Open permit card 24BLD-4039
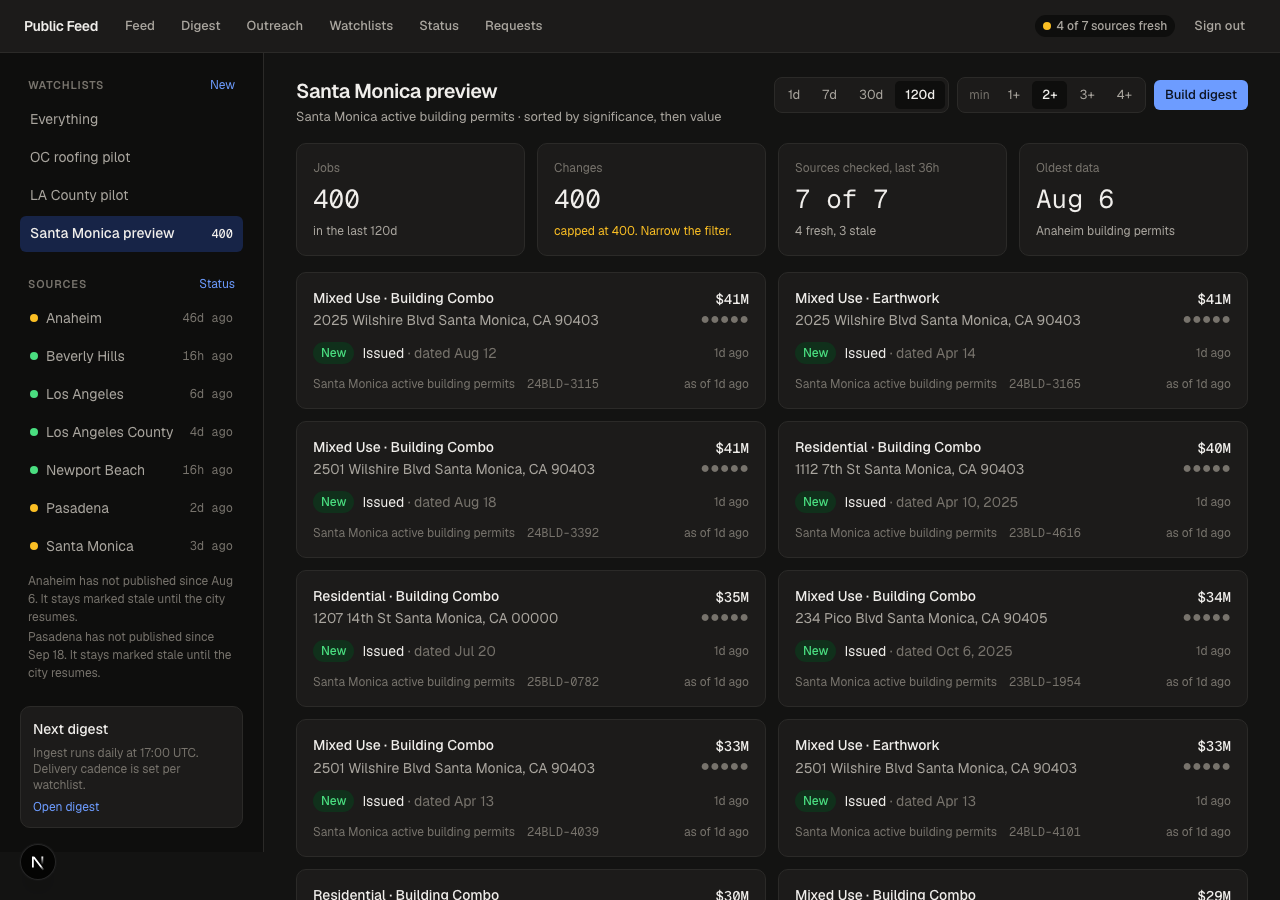 [531, 788]
